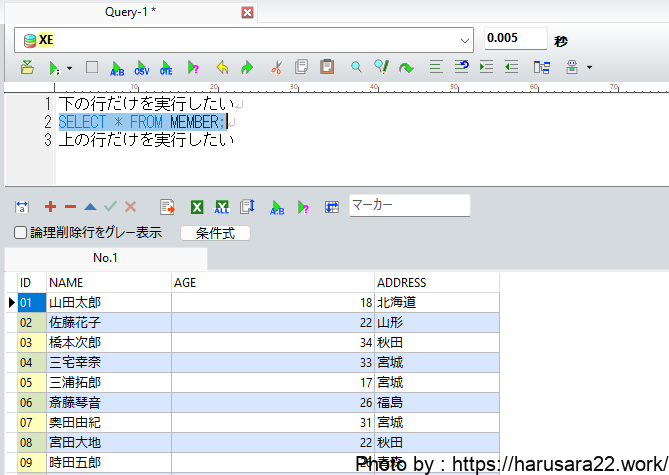
Task: Click the undo arrow icon
Action: (x=222, y=68)
